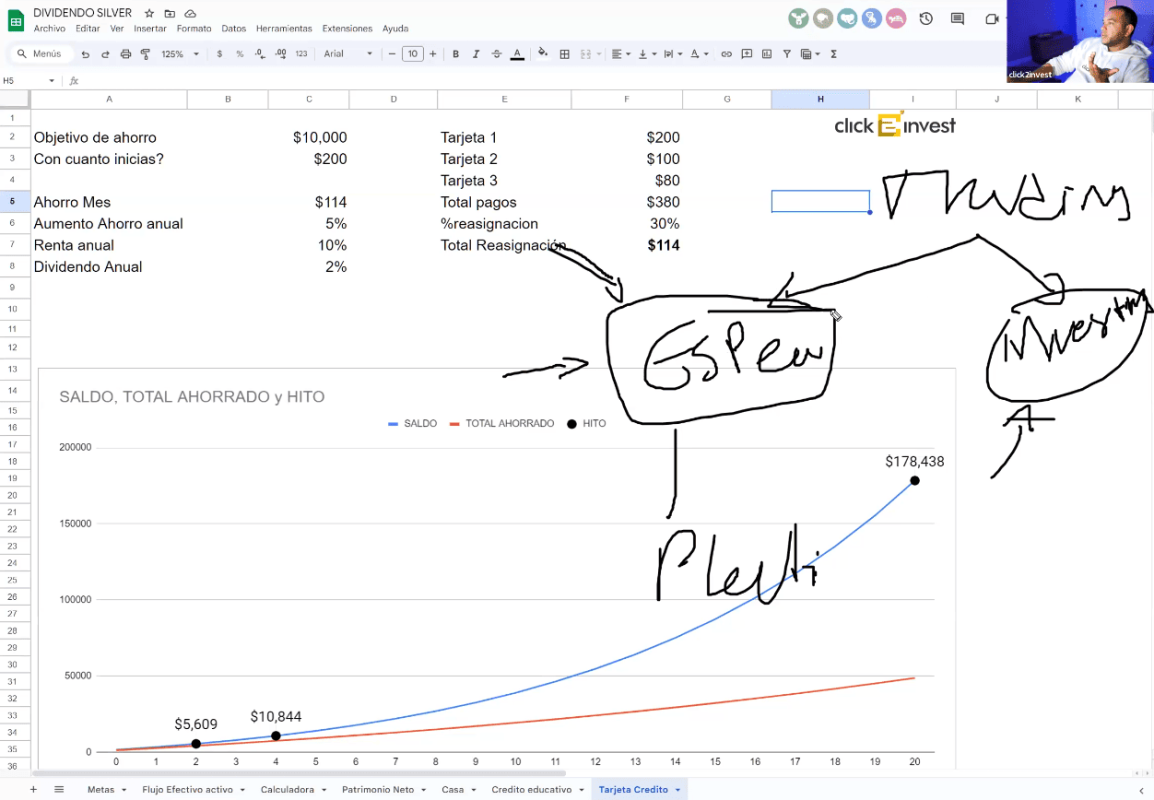Open the 125% zoom dropdown

point(180,54)
